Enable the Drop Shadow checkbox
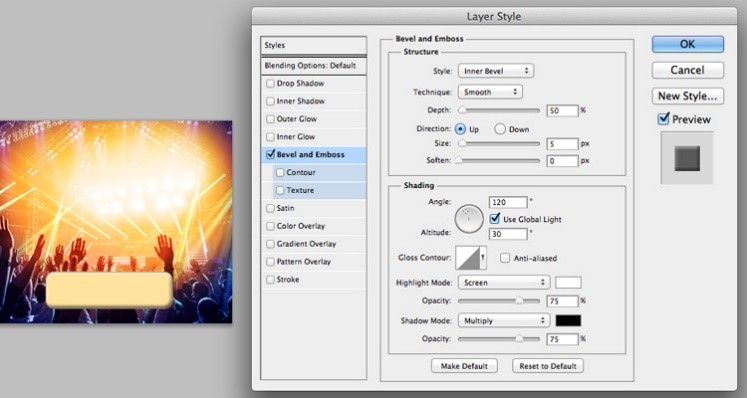The height and width of the screenshot is (398, 747). pyautogui.click(x=270, y=83)
